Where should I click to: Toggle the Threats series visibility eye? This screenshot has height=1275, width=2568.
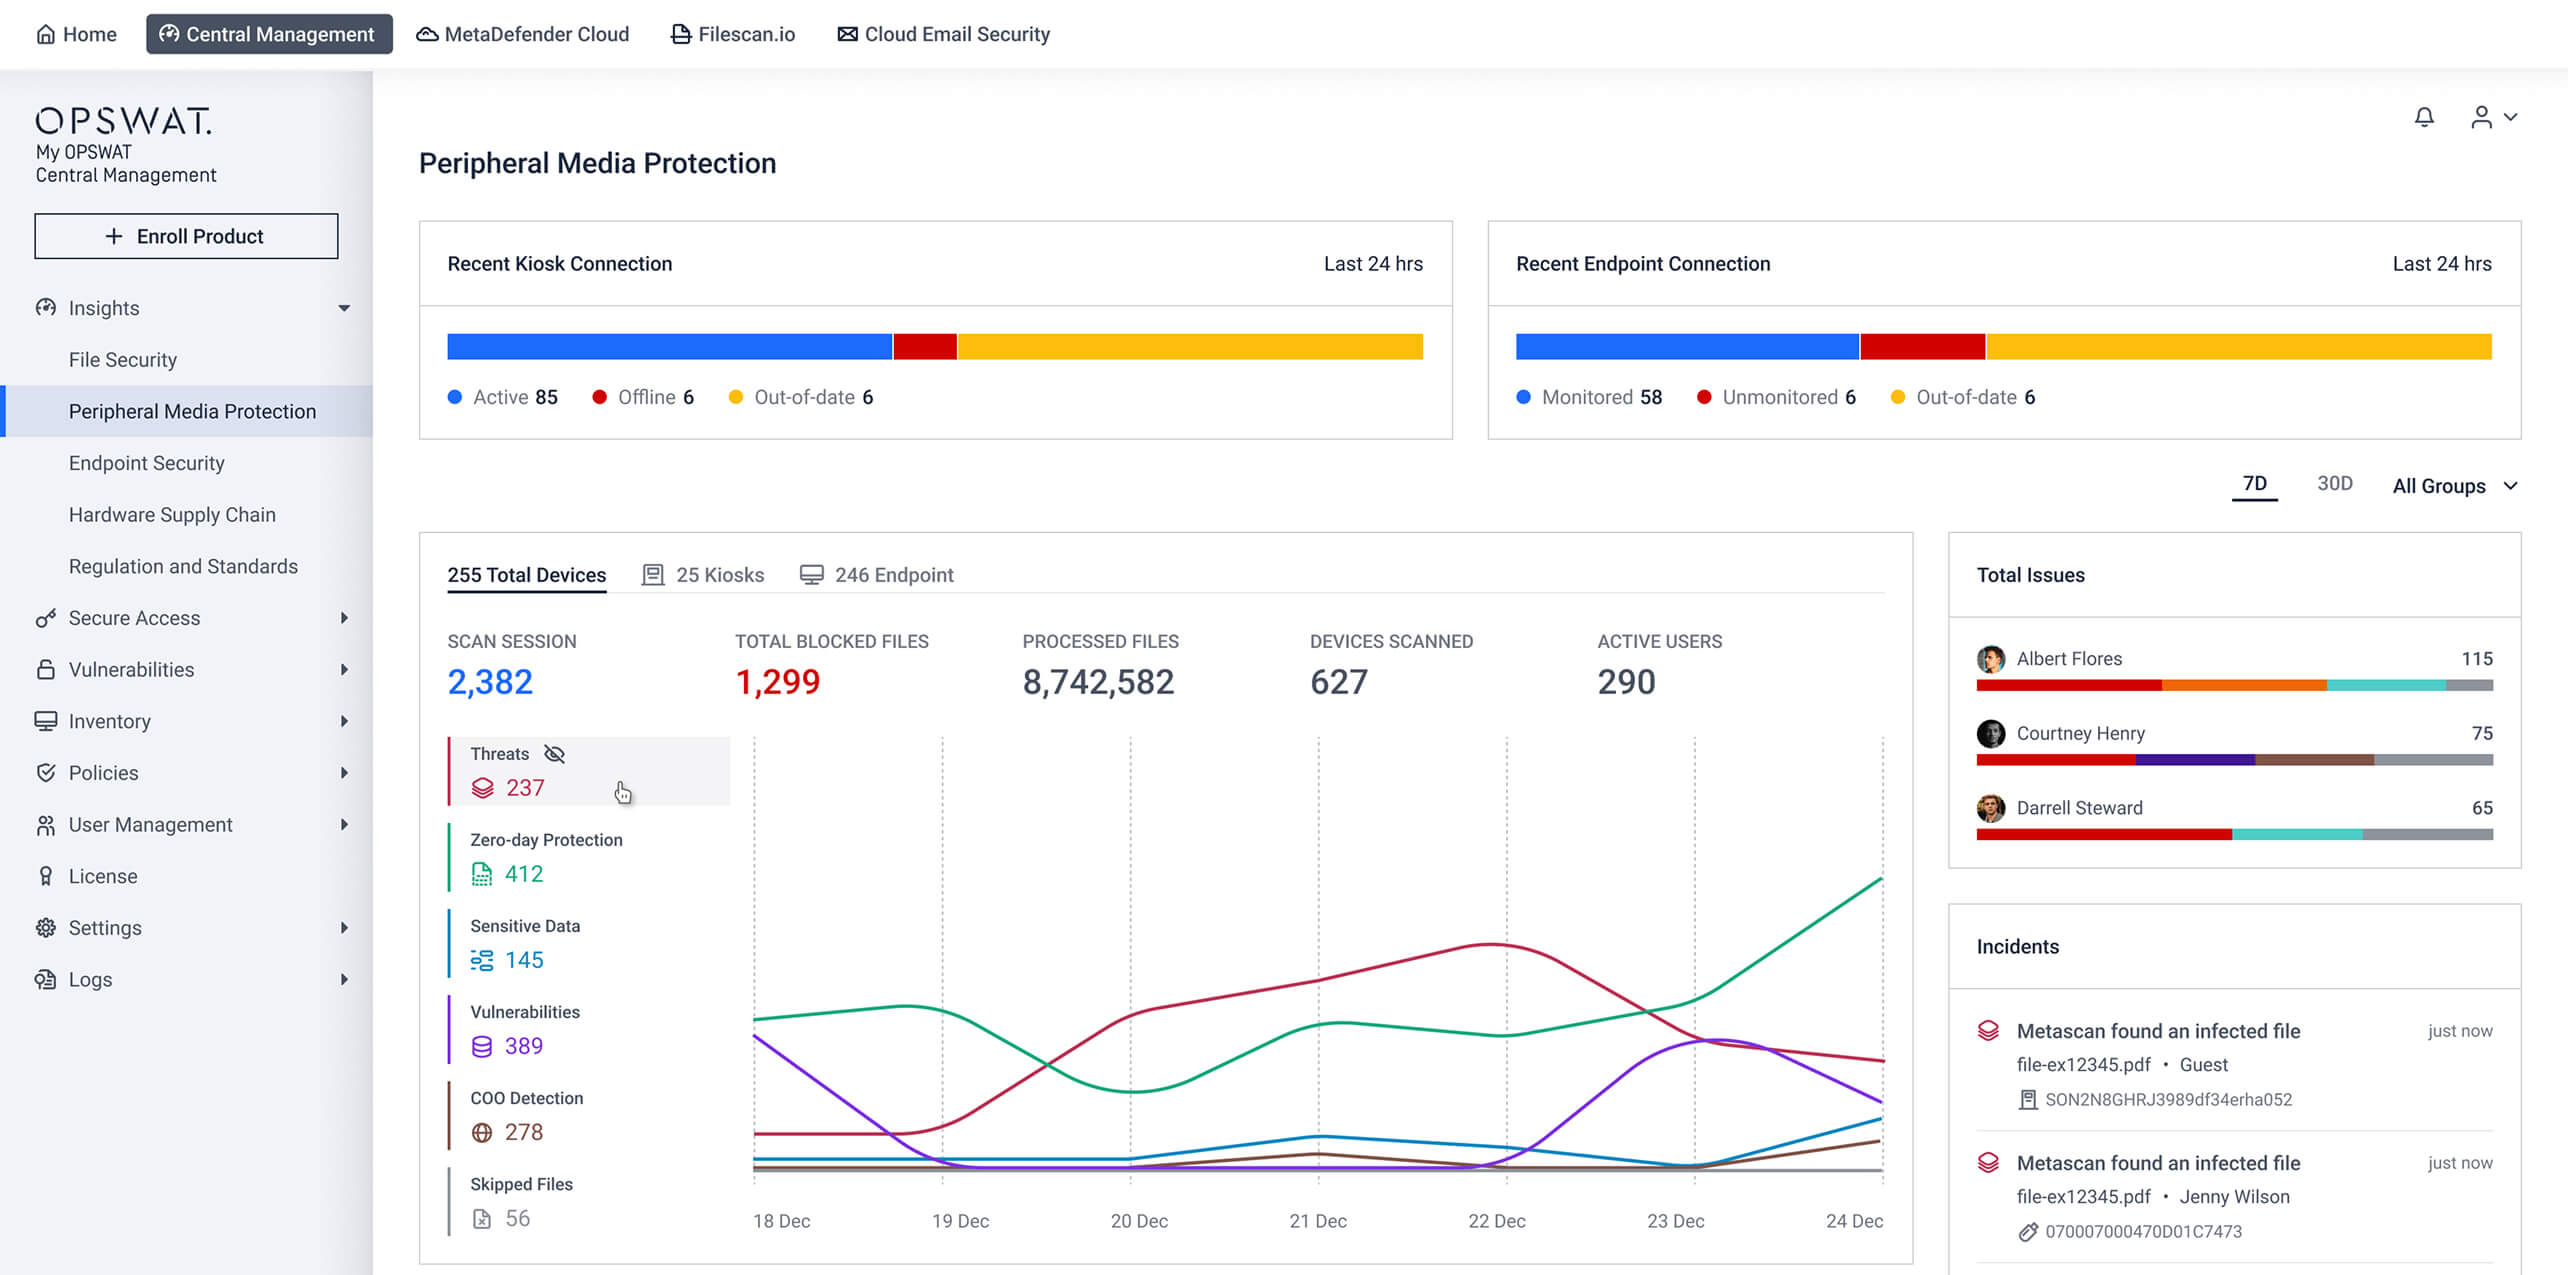(x=554, y=754)
